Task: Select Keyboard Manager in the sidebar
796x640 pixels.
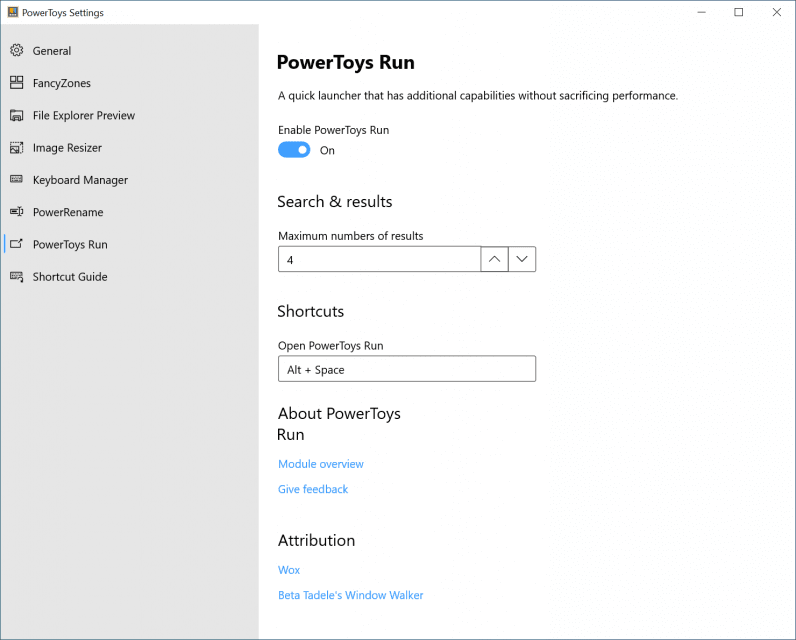Action: point(80,180)
